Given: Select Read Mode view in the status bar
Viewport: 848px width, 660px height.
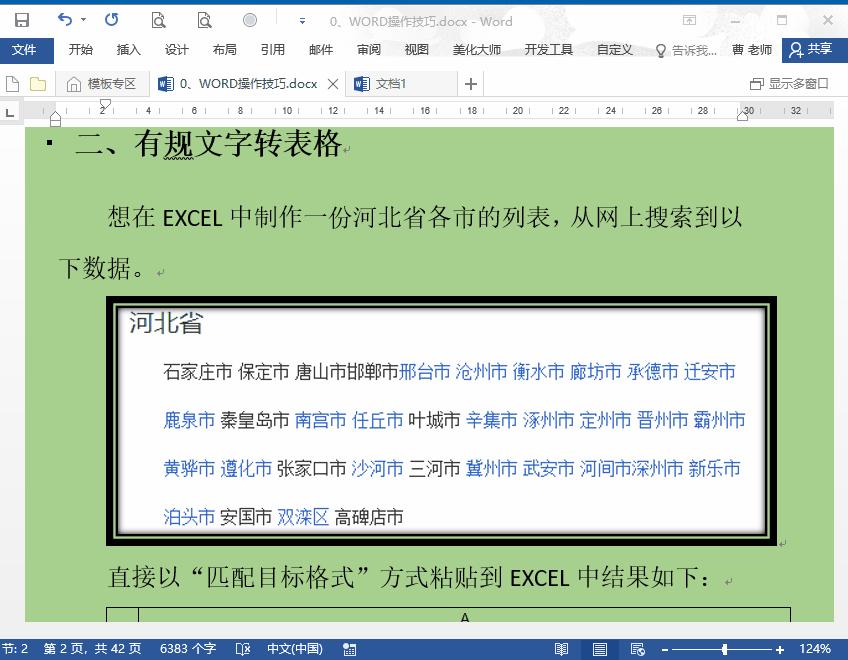Looking at the screenshot, I should coord(562,648).
